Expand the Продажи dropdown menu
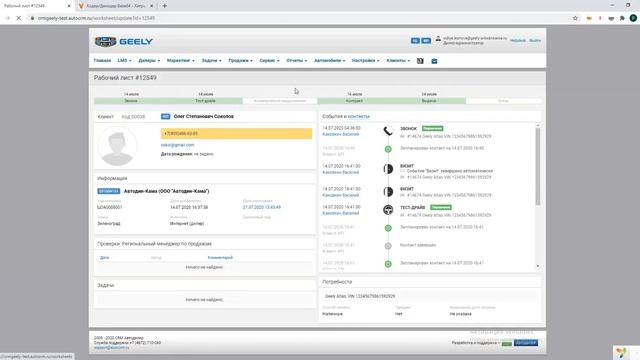Viewport: 640px width, 360px height. [240, 60]
